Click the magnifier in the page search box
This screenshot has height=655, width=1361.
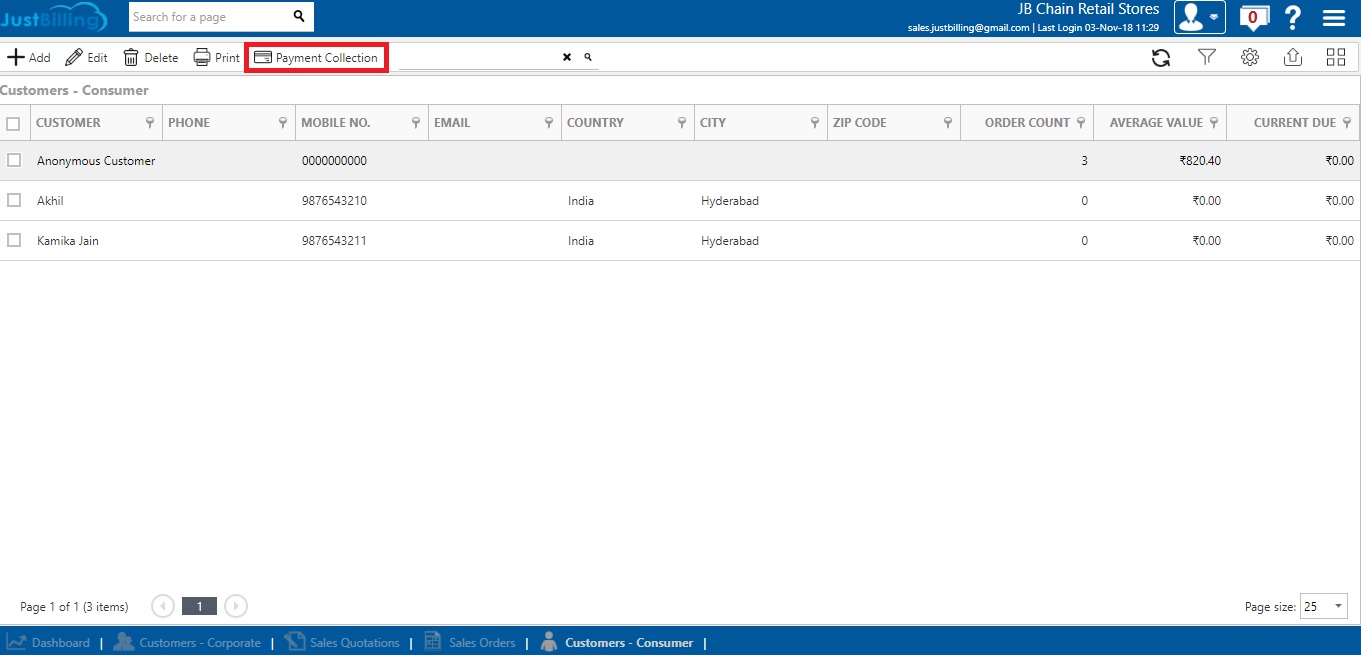(299, 17)
